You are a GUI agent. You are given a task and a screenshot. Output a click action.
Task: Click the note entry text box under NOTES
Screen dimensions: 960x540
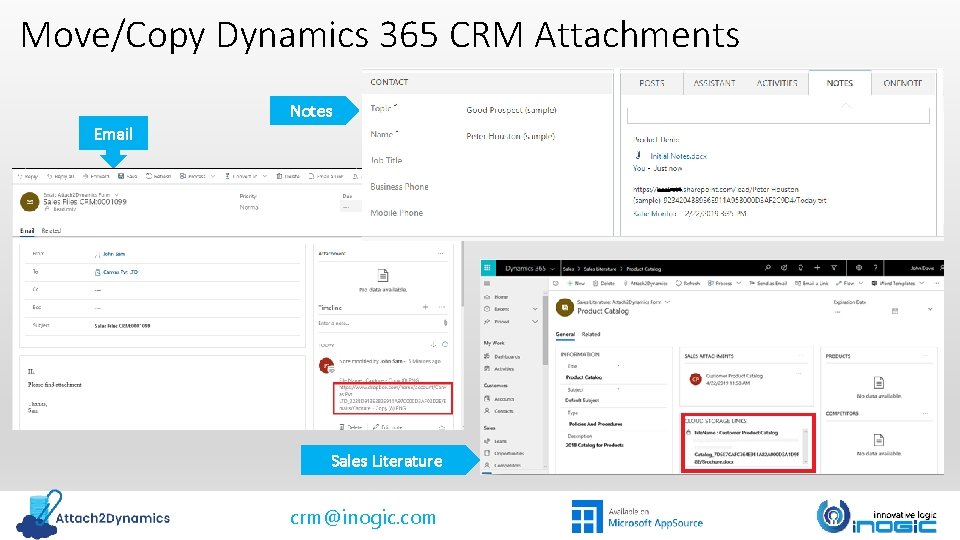coord(778,115)
